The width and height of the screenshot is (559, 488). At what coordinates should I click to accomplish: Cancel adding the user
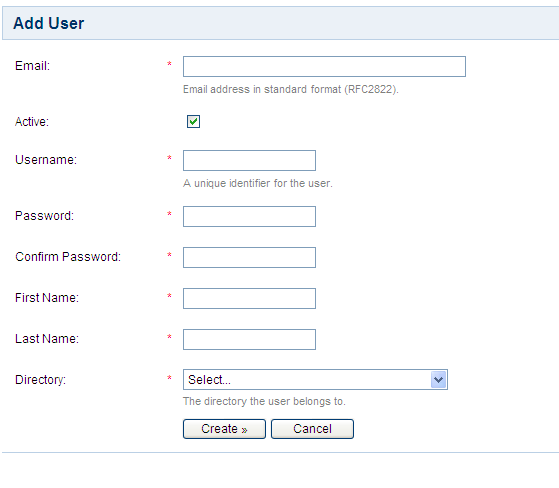312,429
